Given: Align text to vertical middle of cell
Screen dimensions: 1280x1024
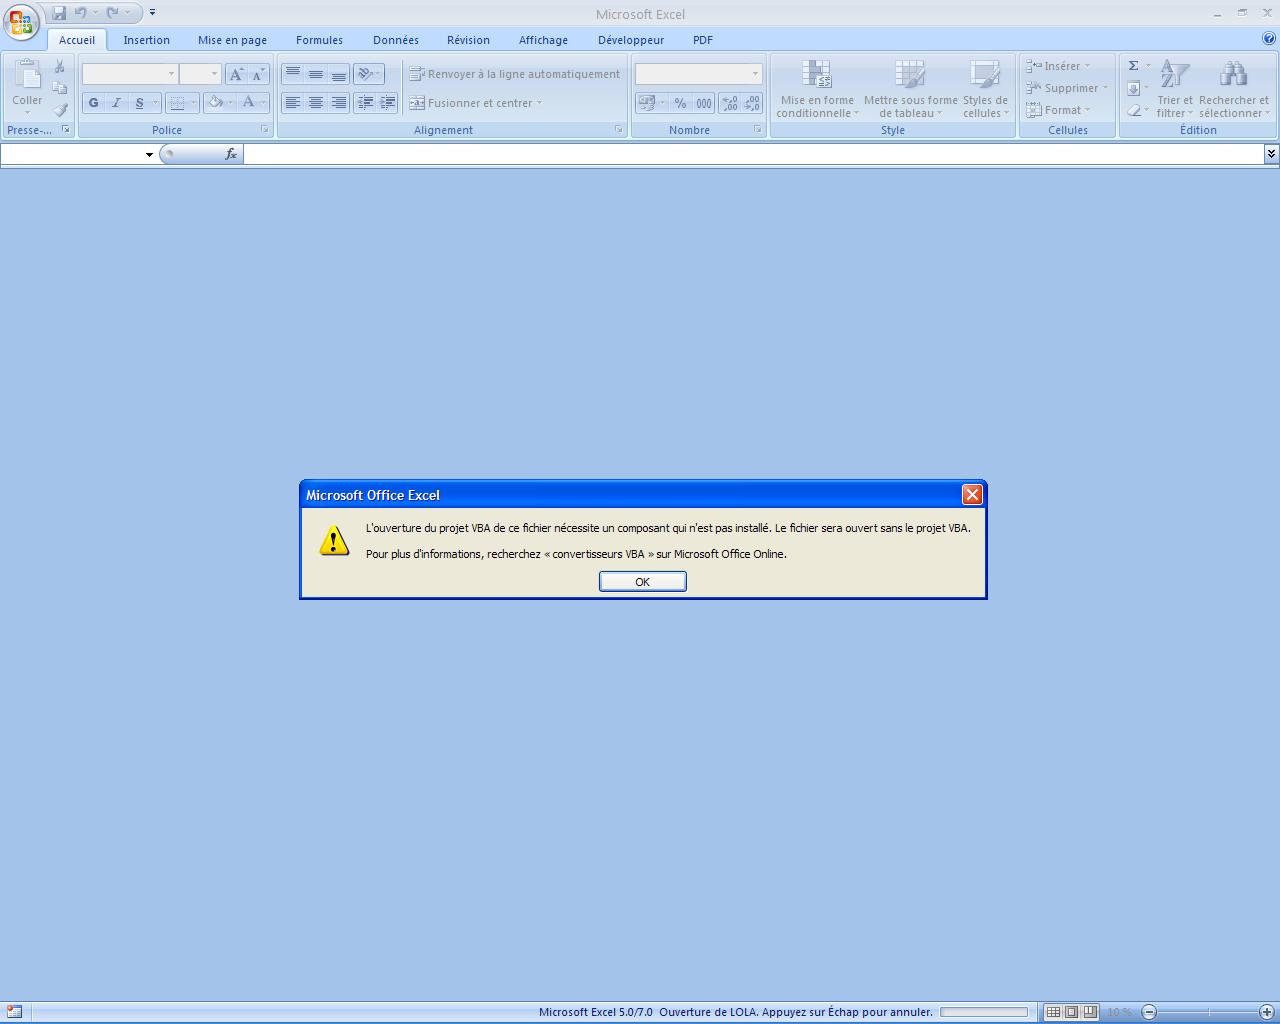Looking at the screenshot, I should pos(315,74).
